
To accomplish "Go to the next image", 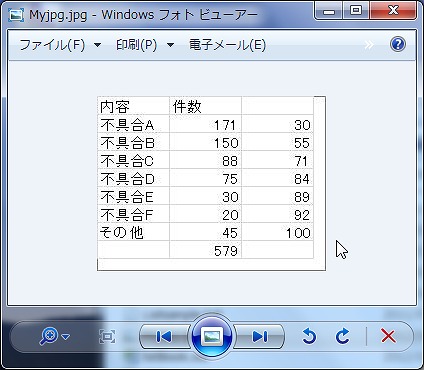I will [x=260, y=336].
